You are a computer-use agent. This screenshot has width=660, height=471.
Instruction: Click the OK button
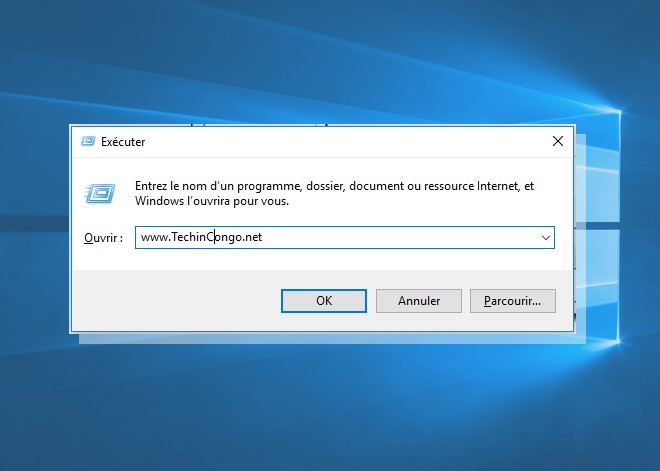click(324, 301)
